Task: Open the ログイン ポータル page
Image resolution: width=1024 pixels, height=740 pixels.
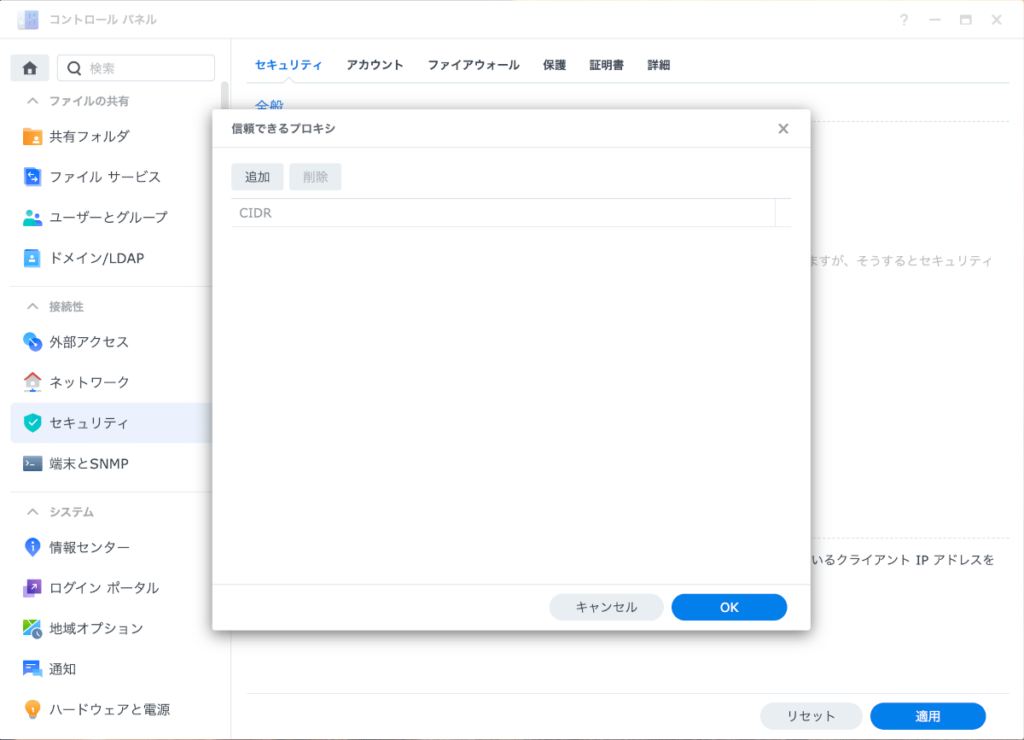Action: [103, 588]
